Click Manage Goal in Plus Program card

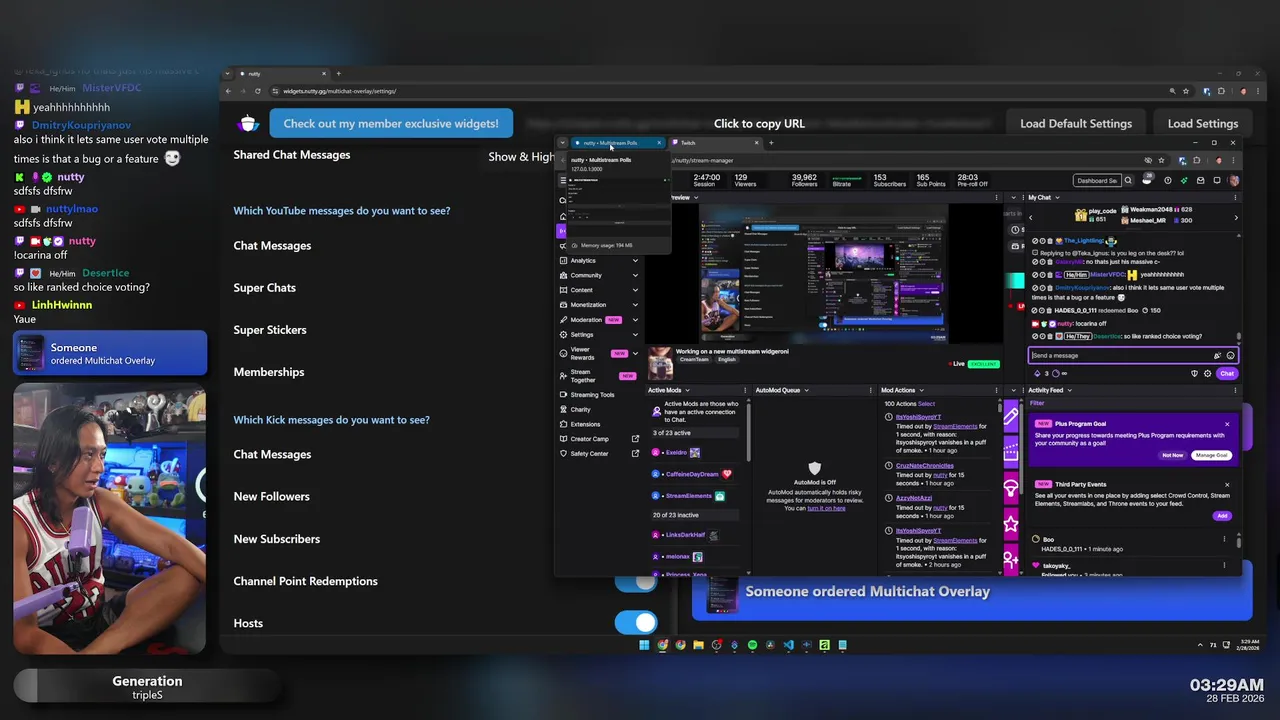pyautogui.click(x=1211, y=455)
